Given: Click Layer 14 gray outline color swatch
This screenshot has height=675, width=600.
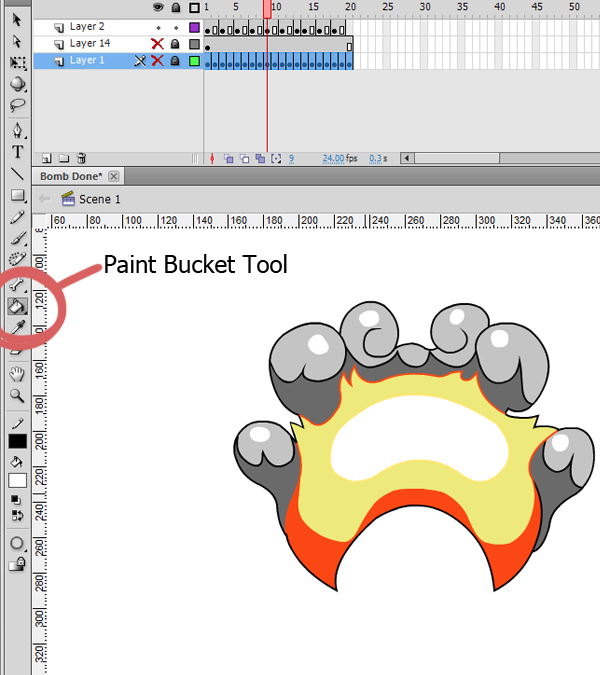Looking at the screenshot, I should pyautogui.click(x=195, y=44).
